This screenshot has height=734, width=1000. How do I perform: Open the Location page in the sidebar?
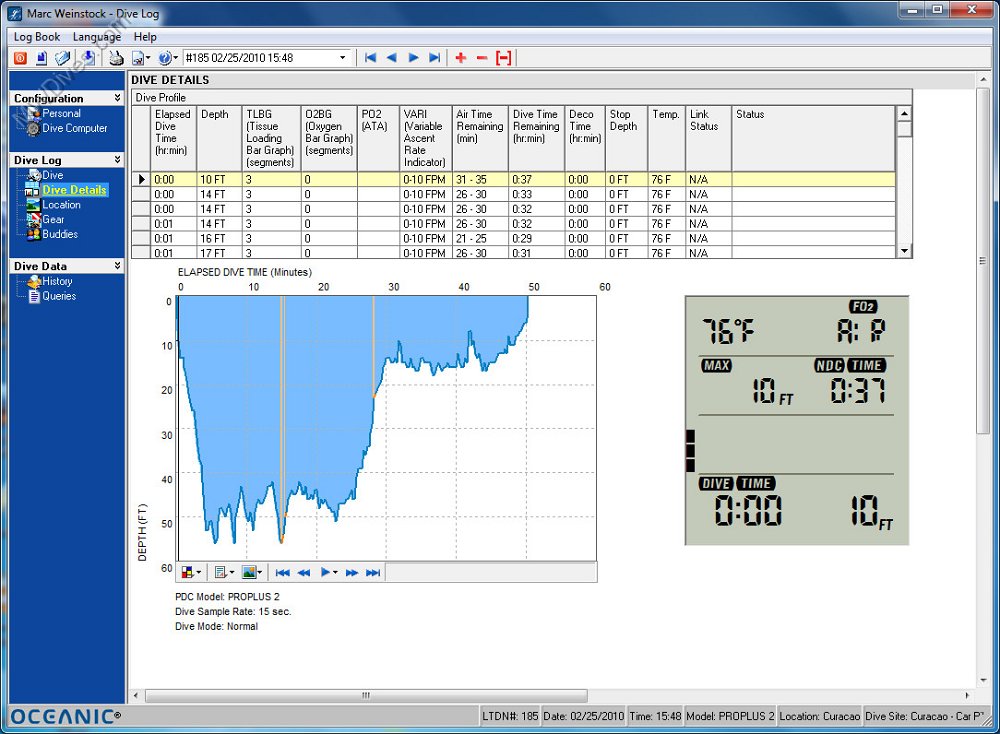(x=61, y=205)
